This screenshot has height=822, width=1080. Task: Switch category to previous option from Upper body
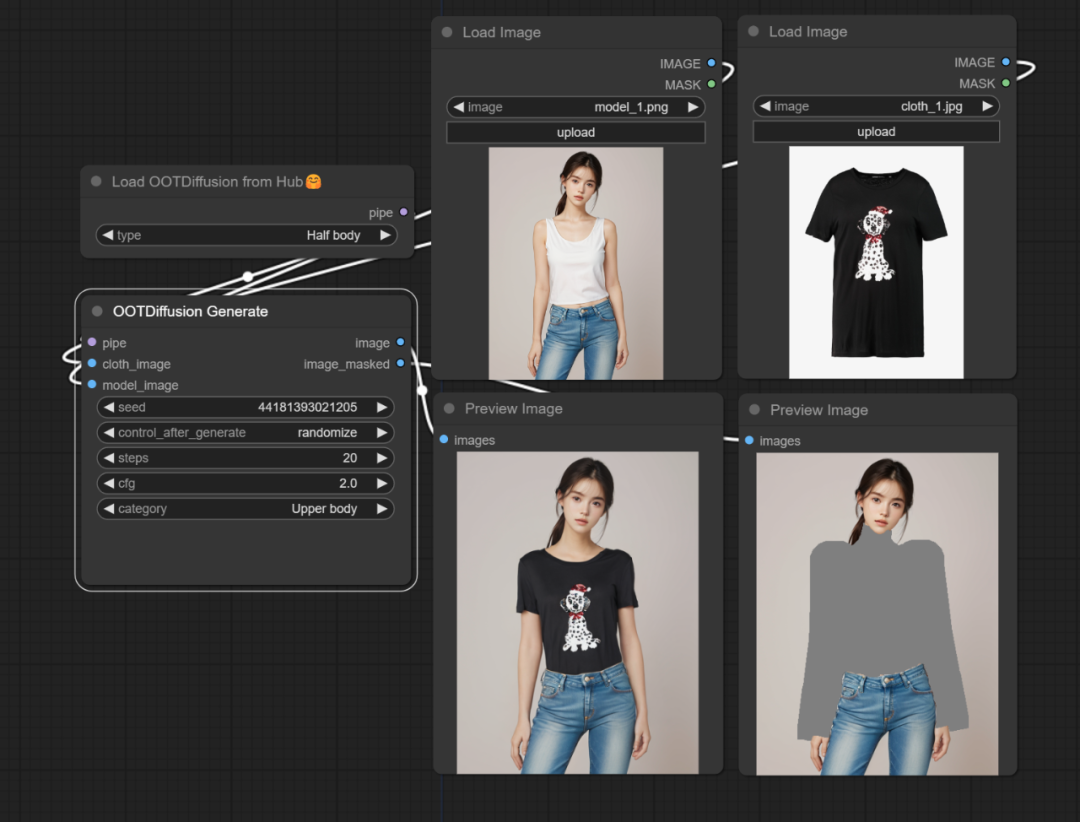(x=109, y=508)
